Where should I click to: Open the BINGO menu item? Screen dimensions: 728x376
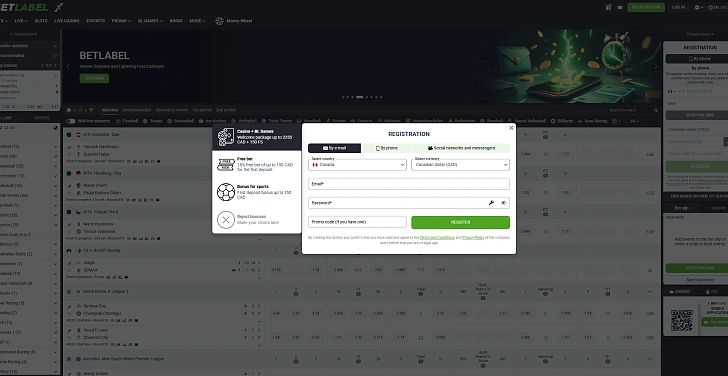pyautogui.click(x=176, y=21)
